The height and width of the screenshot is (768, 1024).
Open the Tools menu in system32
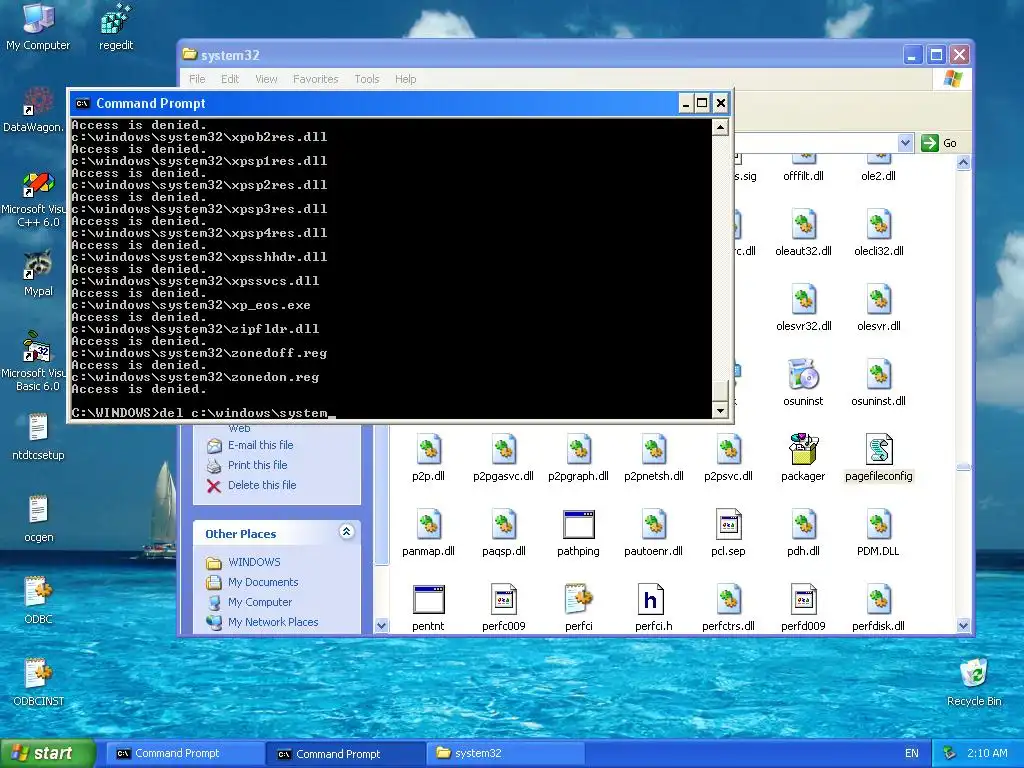[x=366, y=79]
